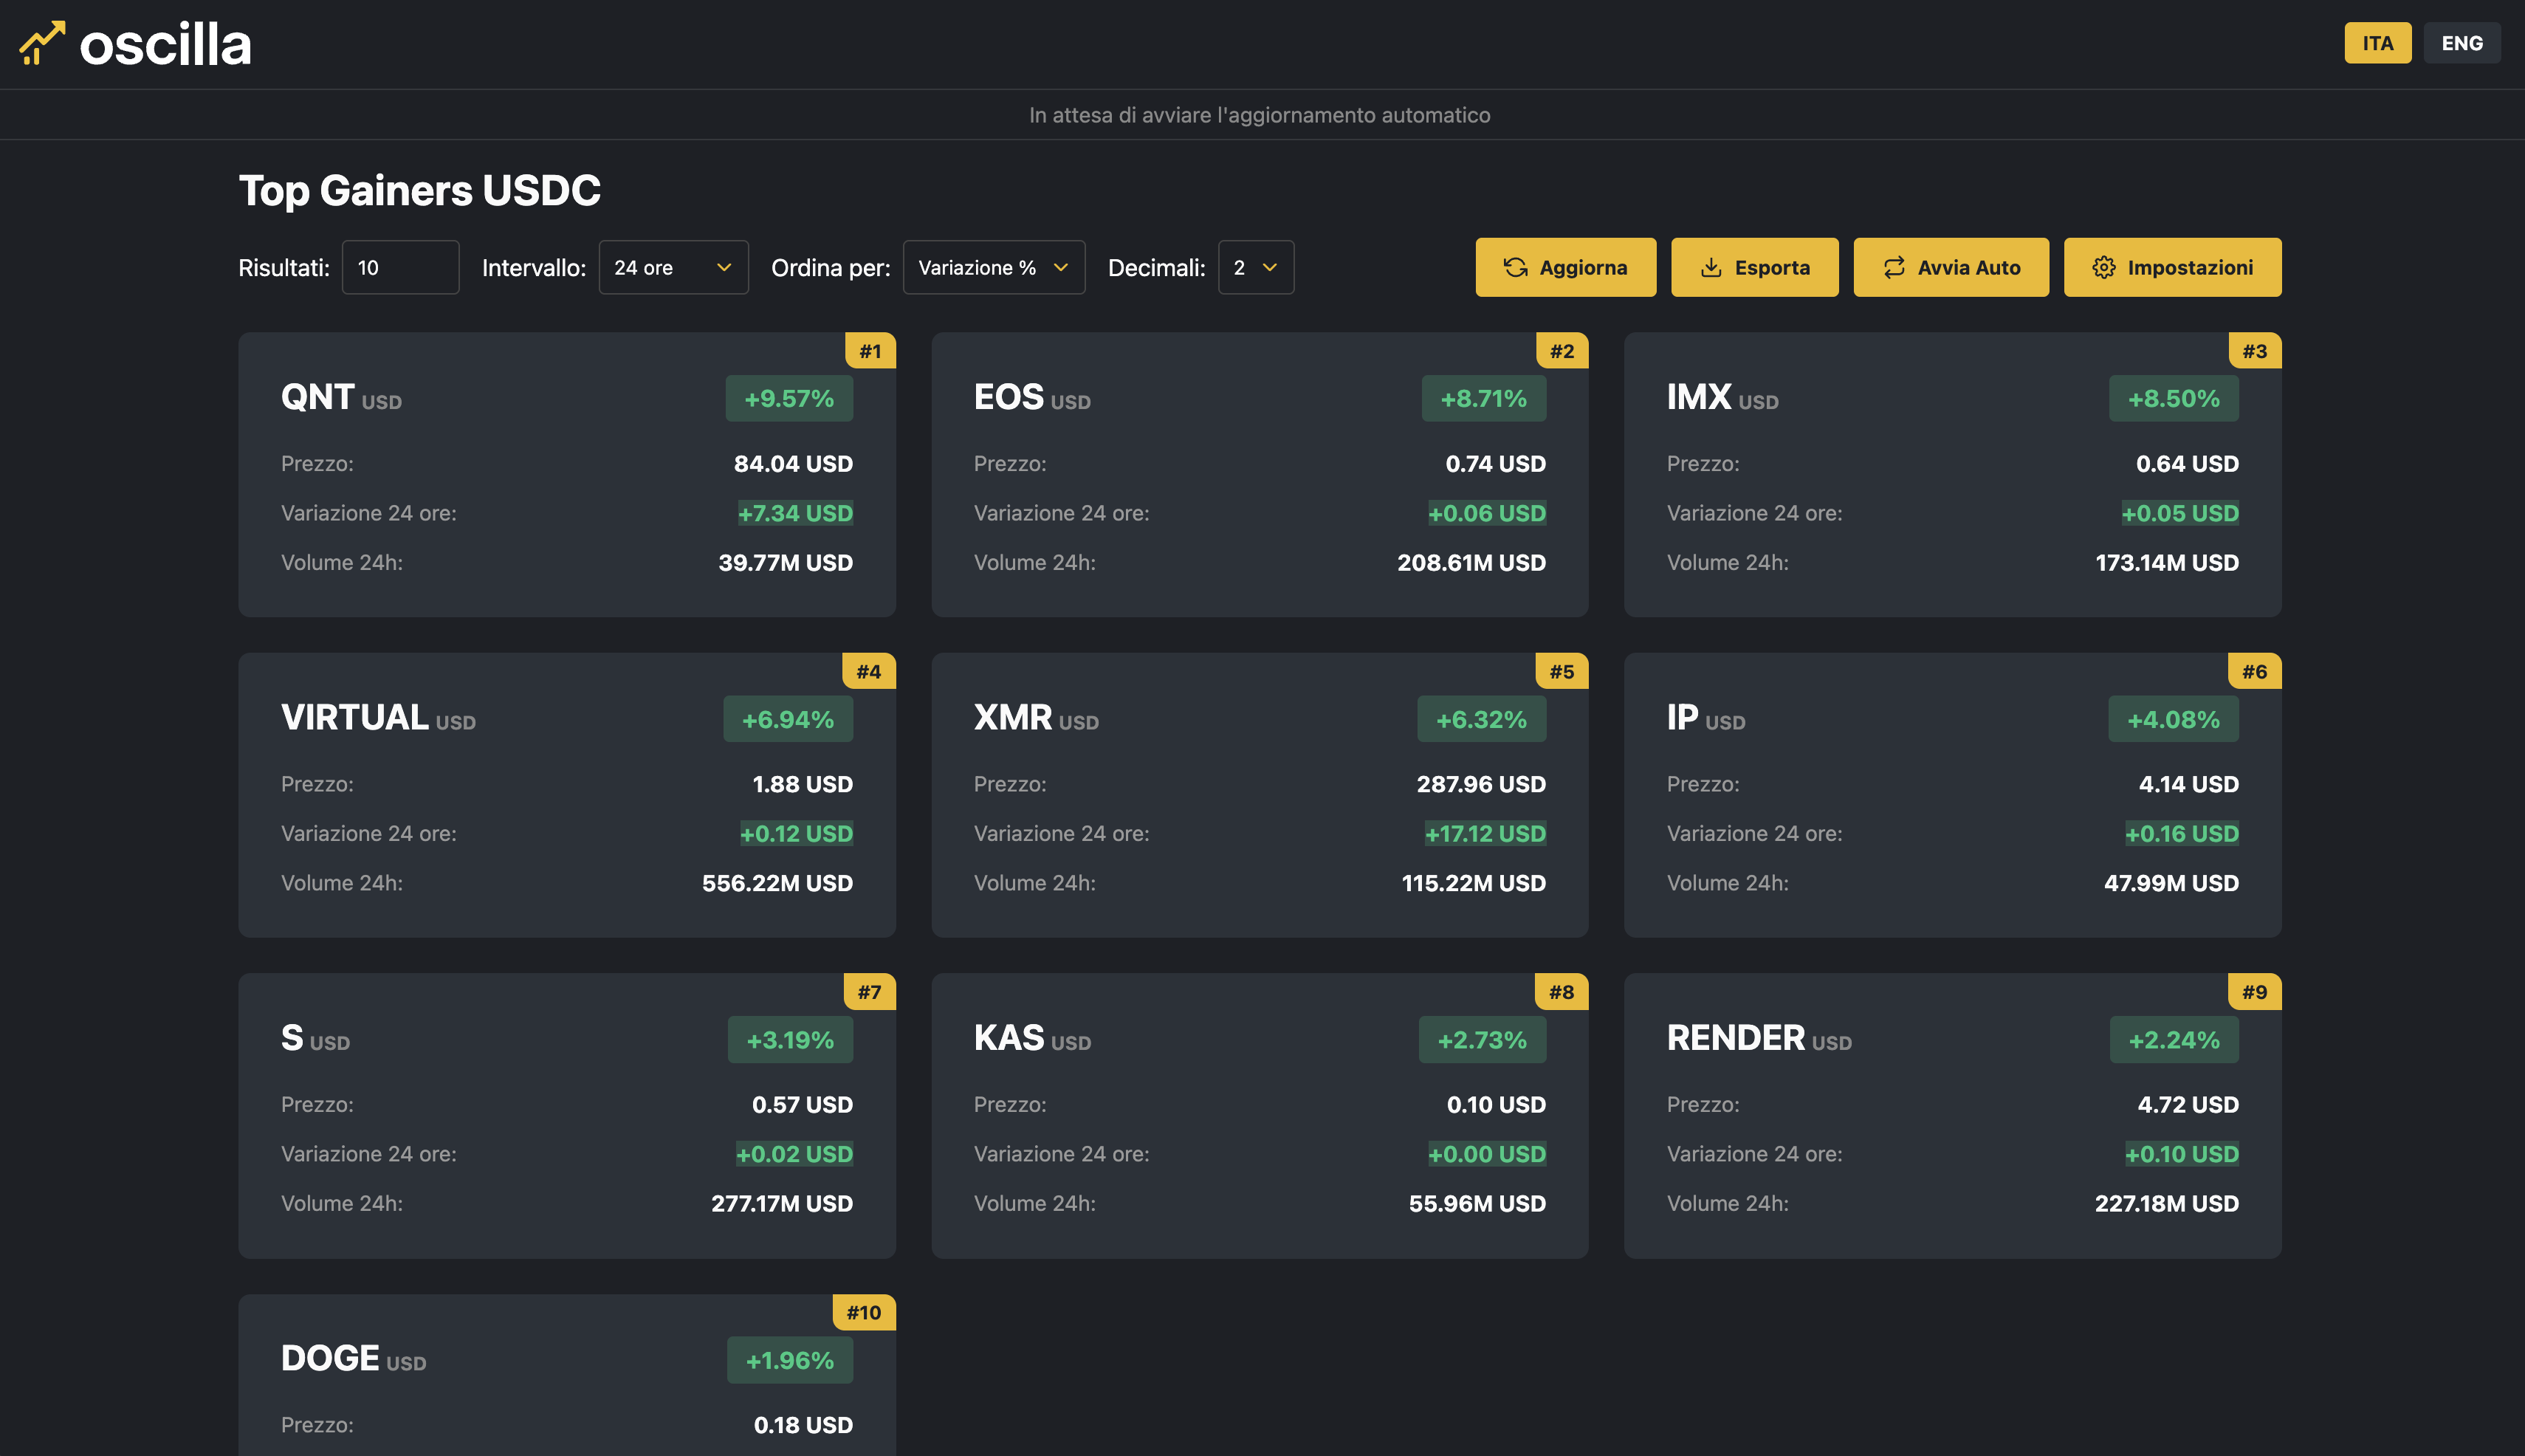This screenshot has width=2525, height=1456.
Task: Click the +6.32% badge on XMR
Action: pyautogui.click(x=1481, y=718)
